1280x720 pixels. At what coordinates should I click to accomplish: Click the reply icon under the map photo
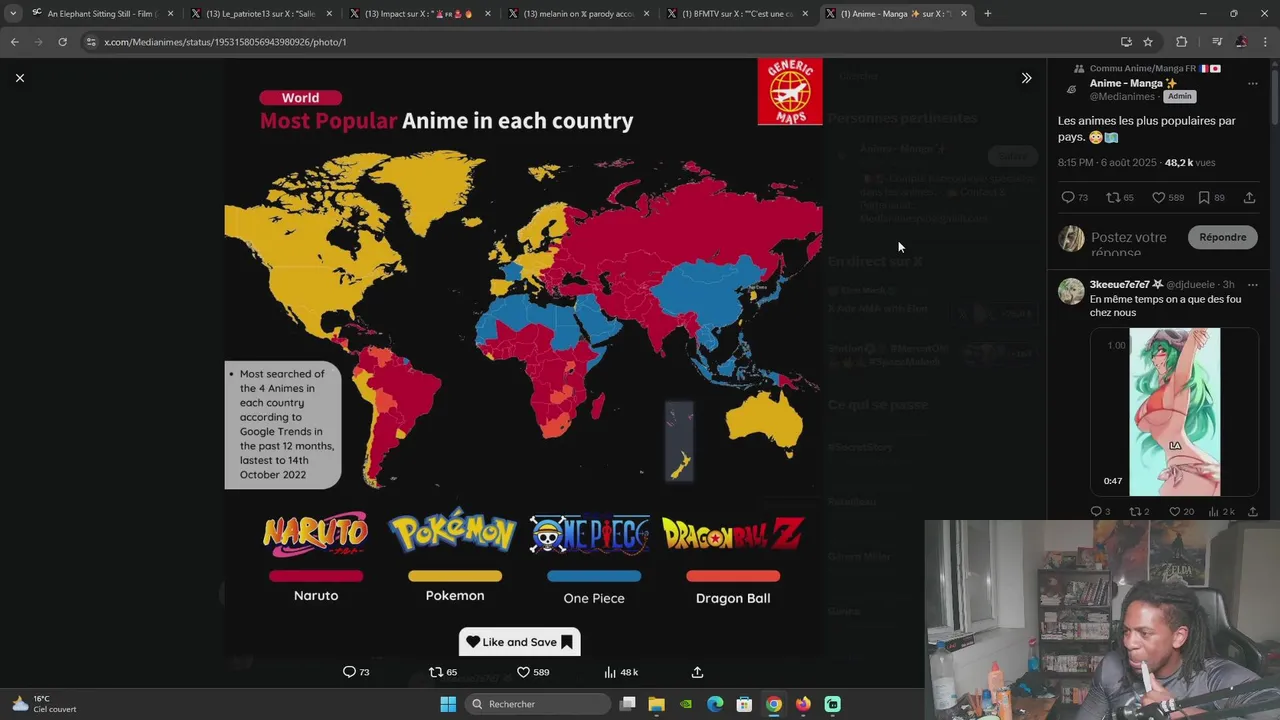[349, 672]
